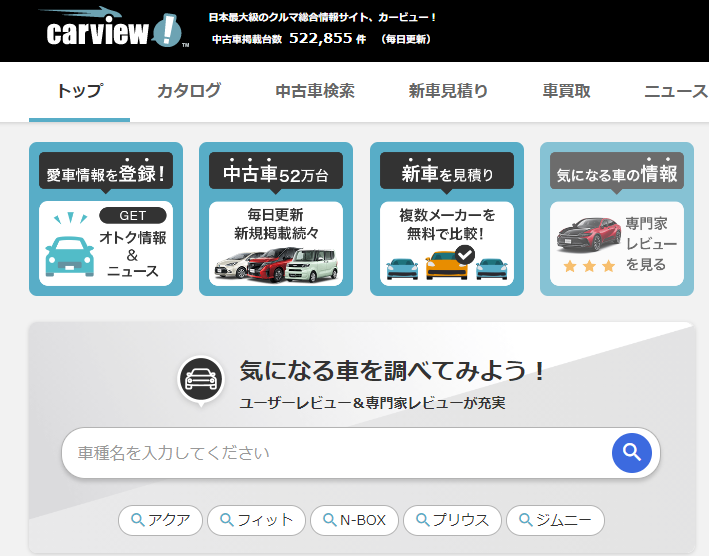The height and width of the screenshot is (556, 709).
Task: Click the GET badge on registration card
Action: (132, 216)
